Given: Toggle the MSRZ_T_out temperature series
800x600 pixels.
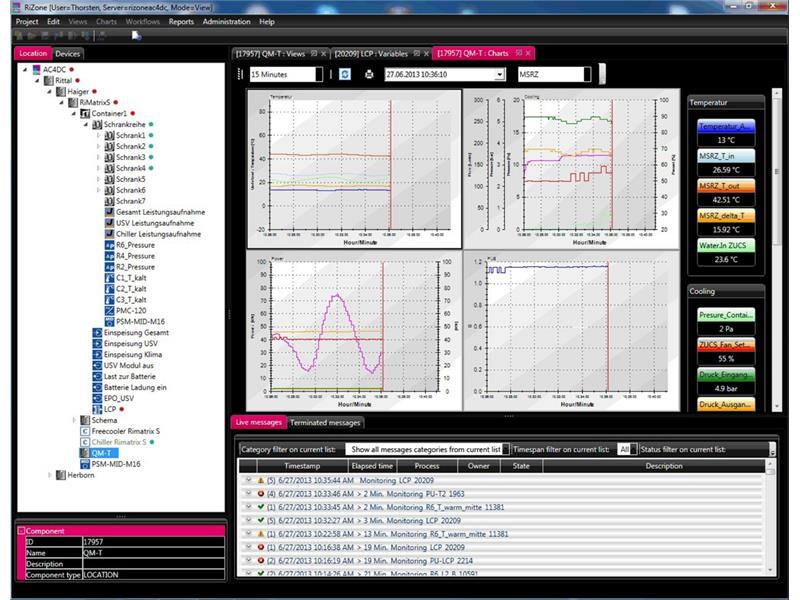Looking at the screenshot, I should point(726,186).
